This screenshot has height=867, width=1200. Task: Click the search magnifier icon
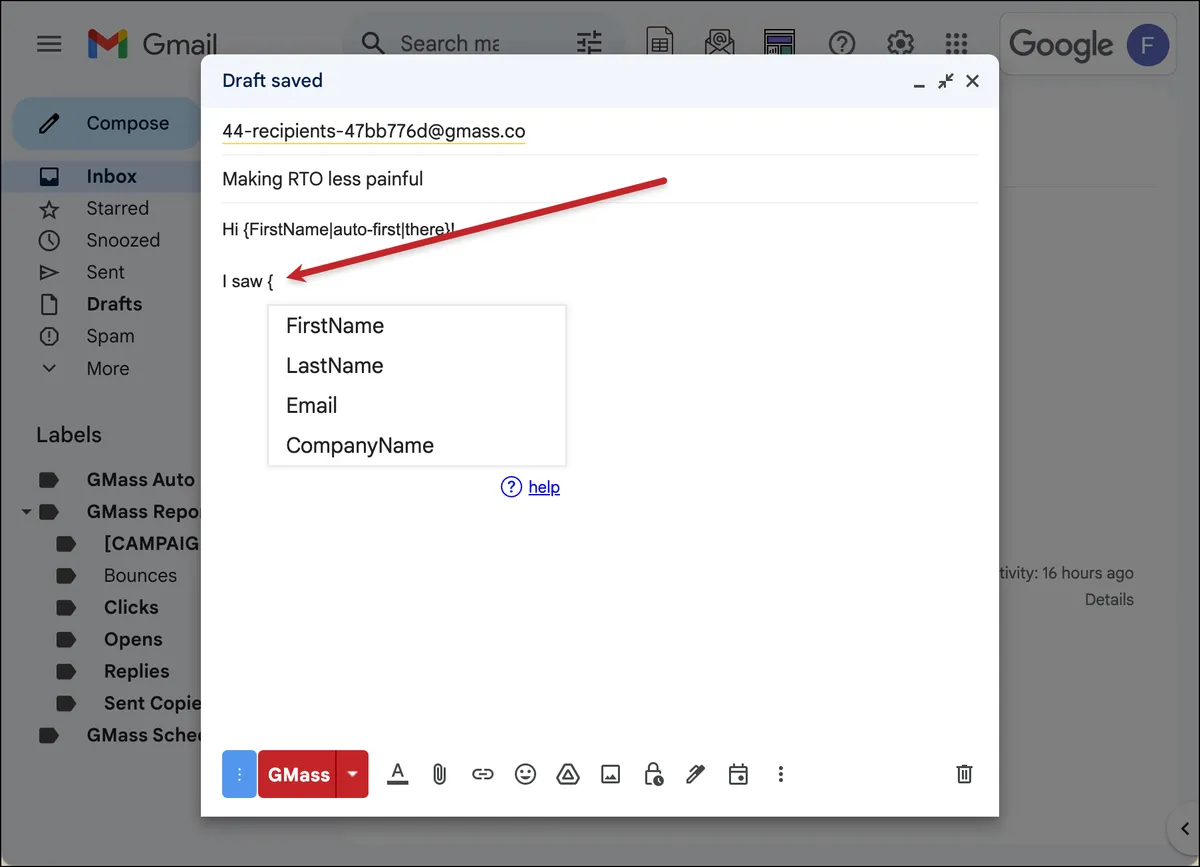pyautogui.click(x=373, y=43)
